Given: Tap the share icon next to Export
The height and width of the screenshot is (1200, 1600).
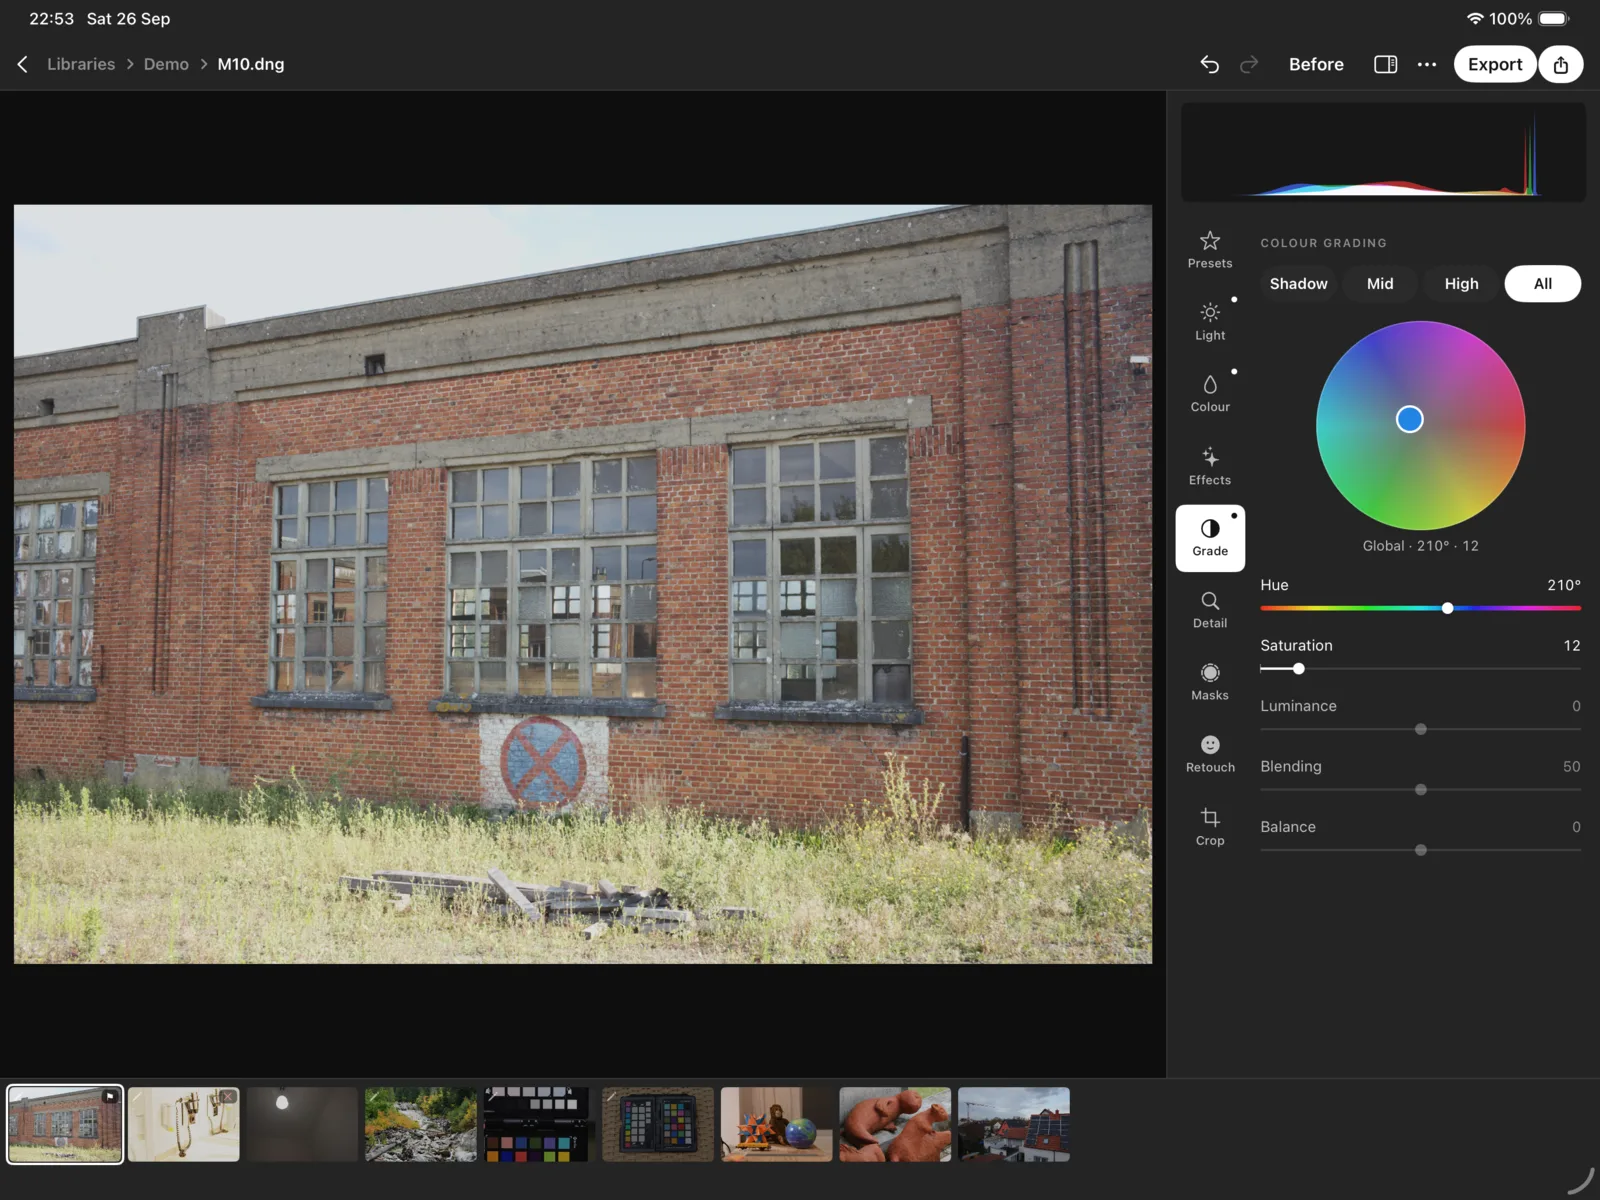Looking at the screenshot, I should 1561,64.
